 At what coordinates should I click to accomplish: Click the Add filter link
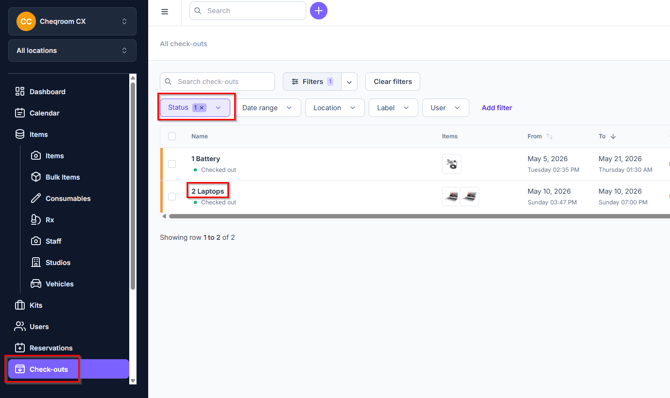(497, 108)
